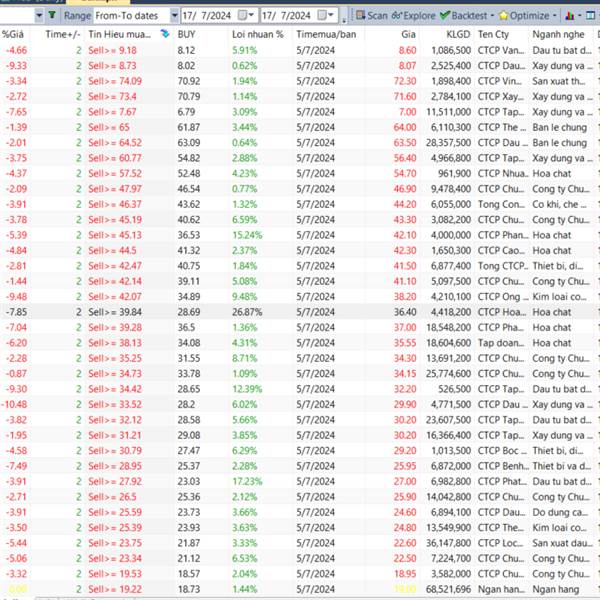Screen dimensions: 600x600
Task: Run the Explore button with binoculars icon
Action: [x=414, y=16]
